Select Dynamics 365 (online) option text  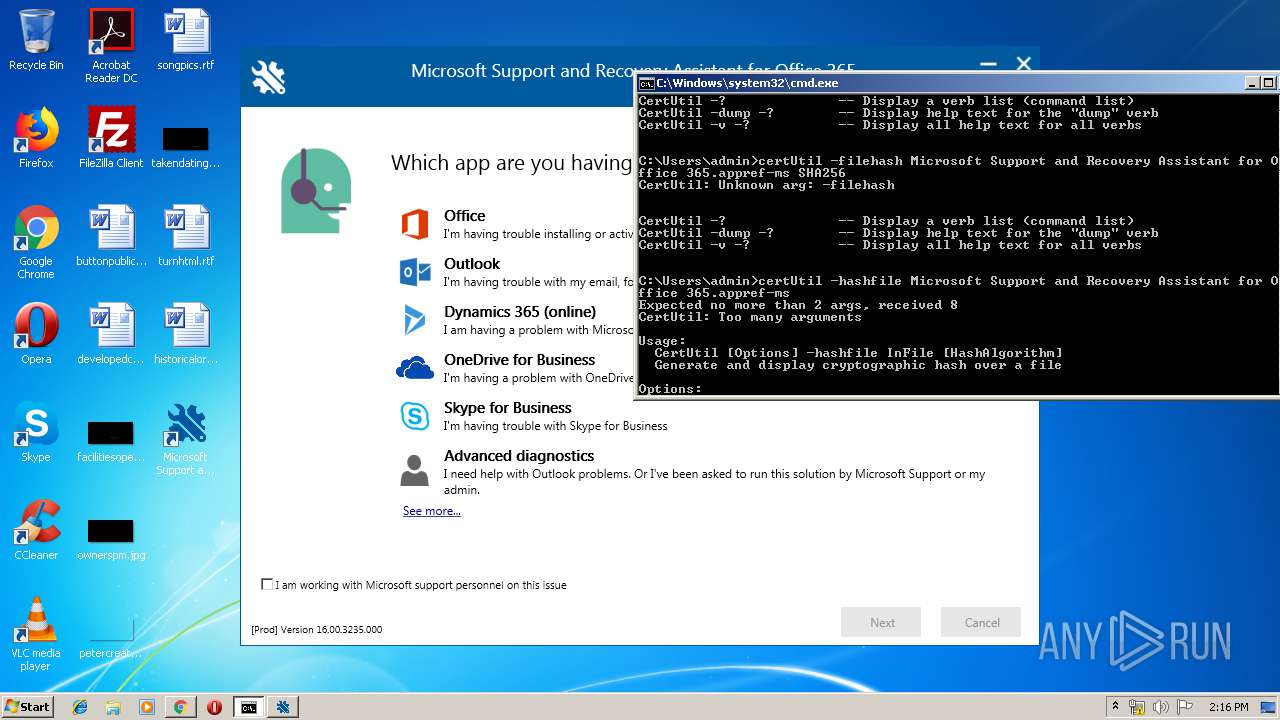520,311
